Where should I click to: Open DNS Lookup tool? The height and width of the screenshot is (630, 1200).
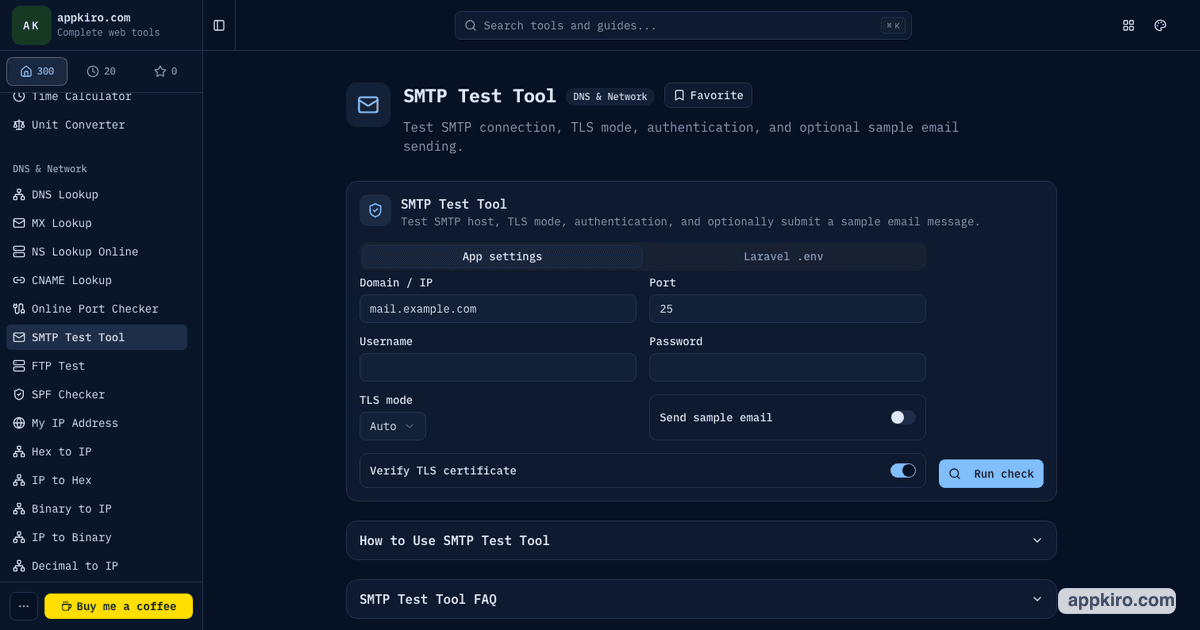pos(97,195)
